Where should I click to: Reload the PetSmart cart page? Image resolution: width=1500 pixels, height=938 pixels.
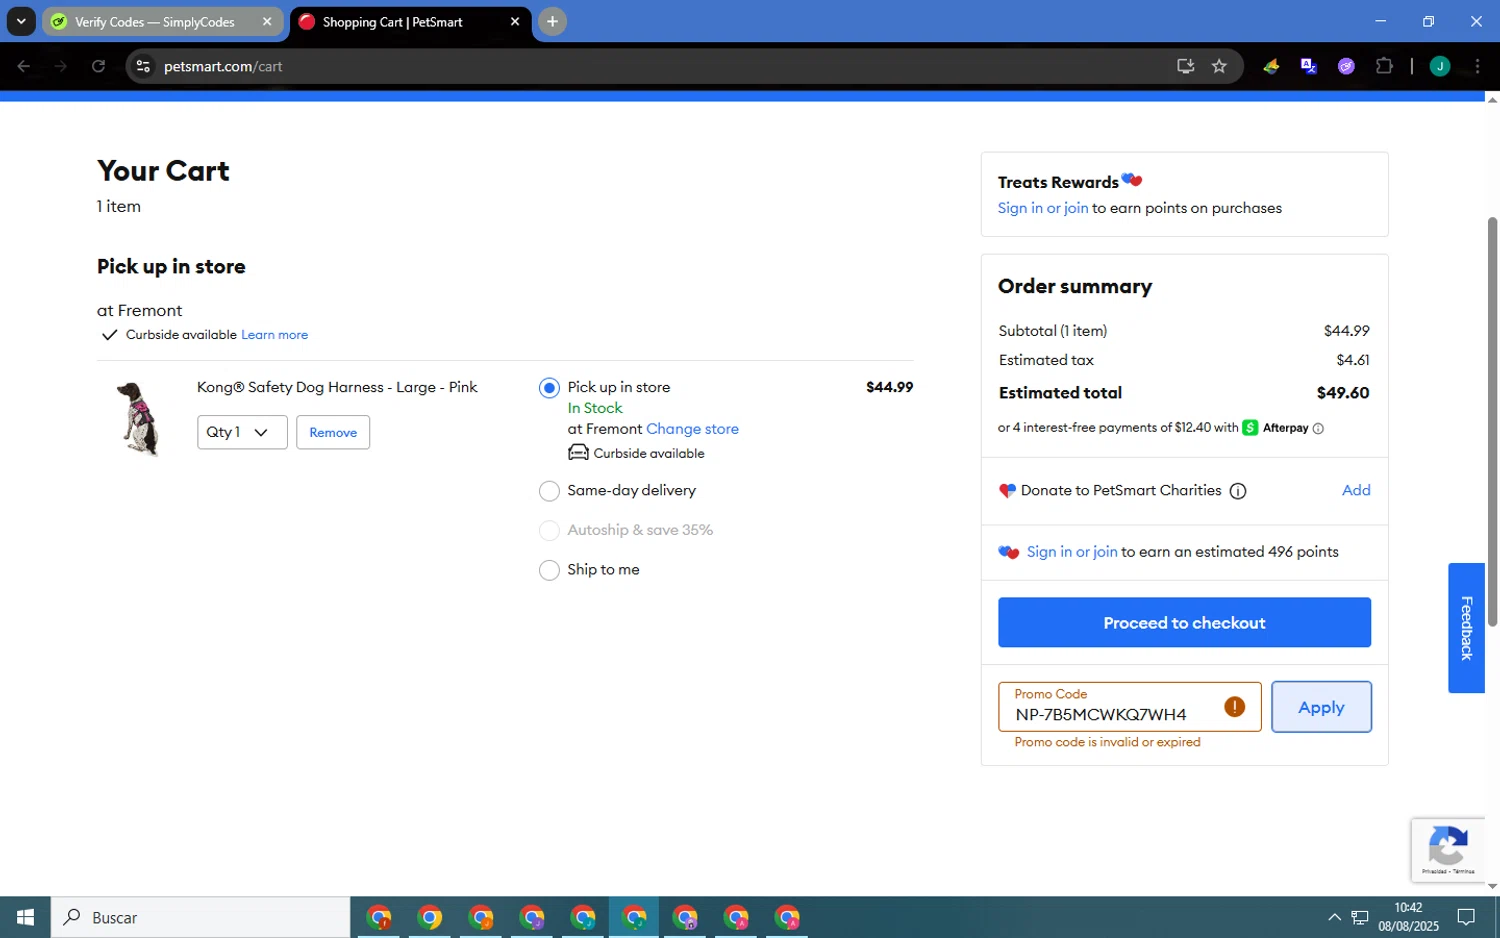click(98, 66)
